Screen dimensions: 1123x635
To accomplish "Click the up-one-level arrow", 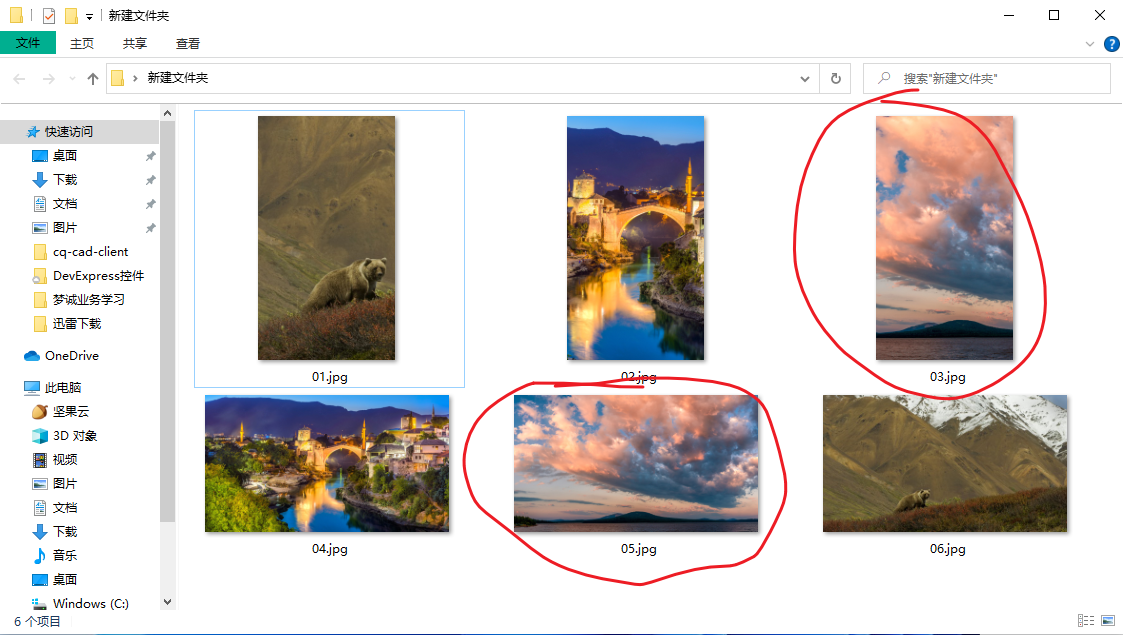I will pyautogui.click(x=92, y=78).
